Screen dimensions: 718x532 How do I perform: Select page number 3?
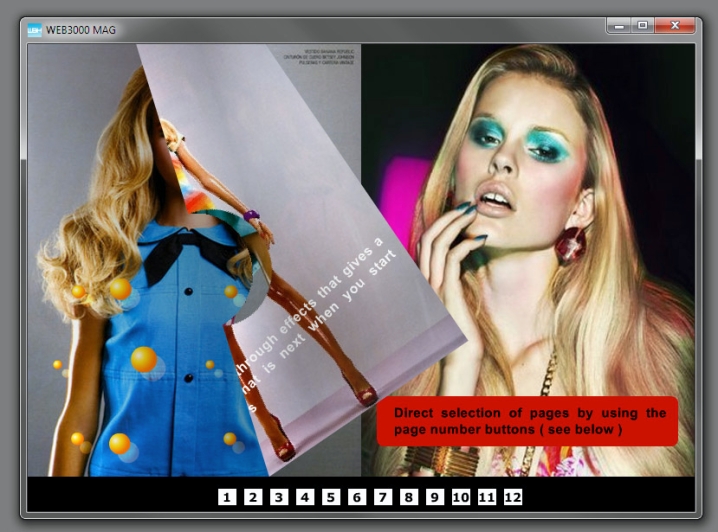pyautogui.click(x=279, y=496)
